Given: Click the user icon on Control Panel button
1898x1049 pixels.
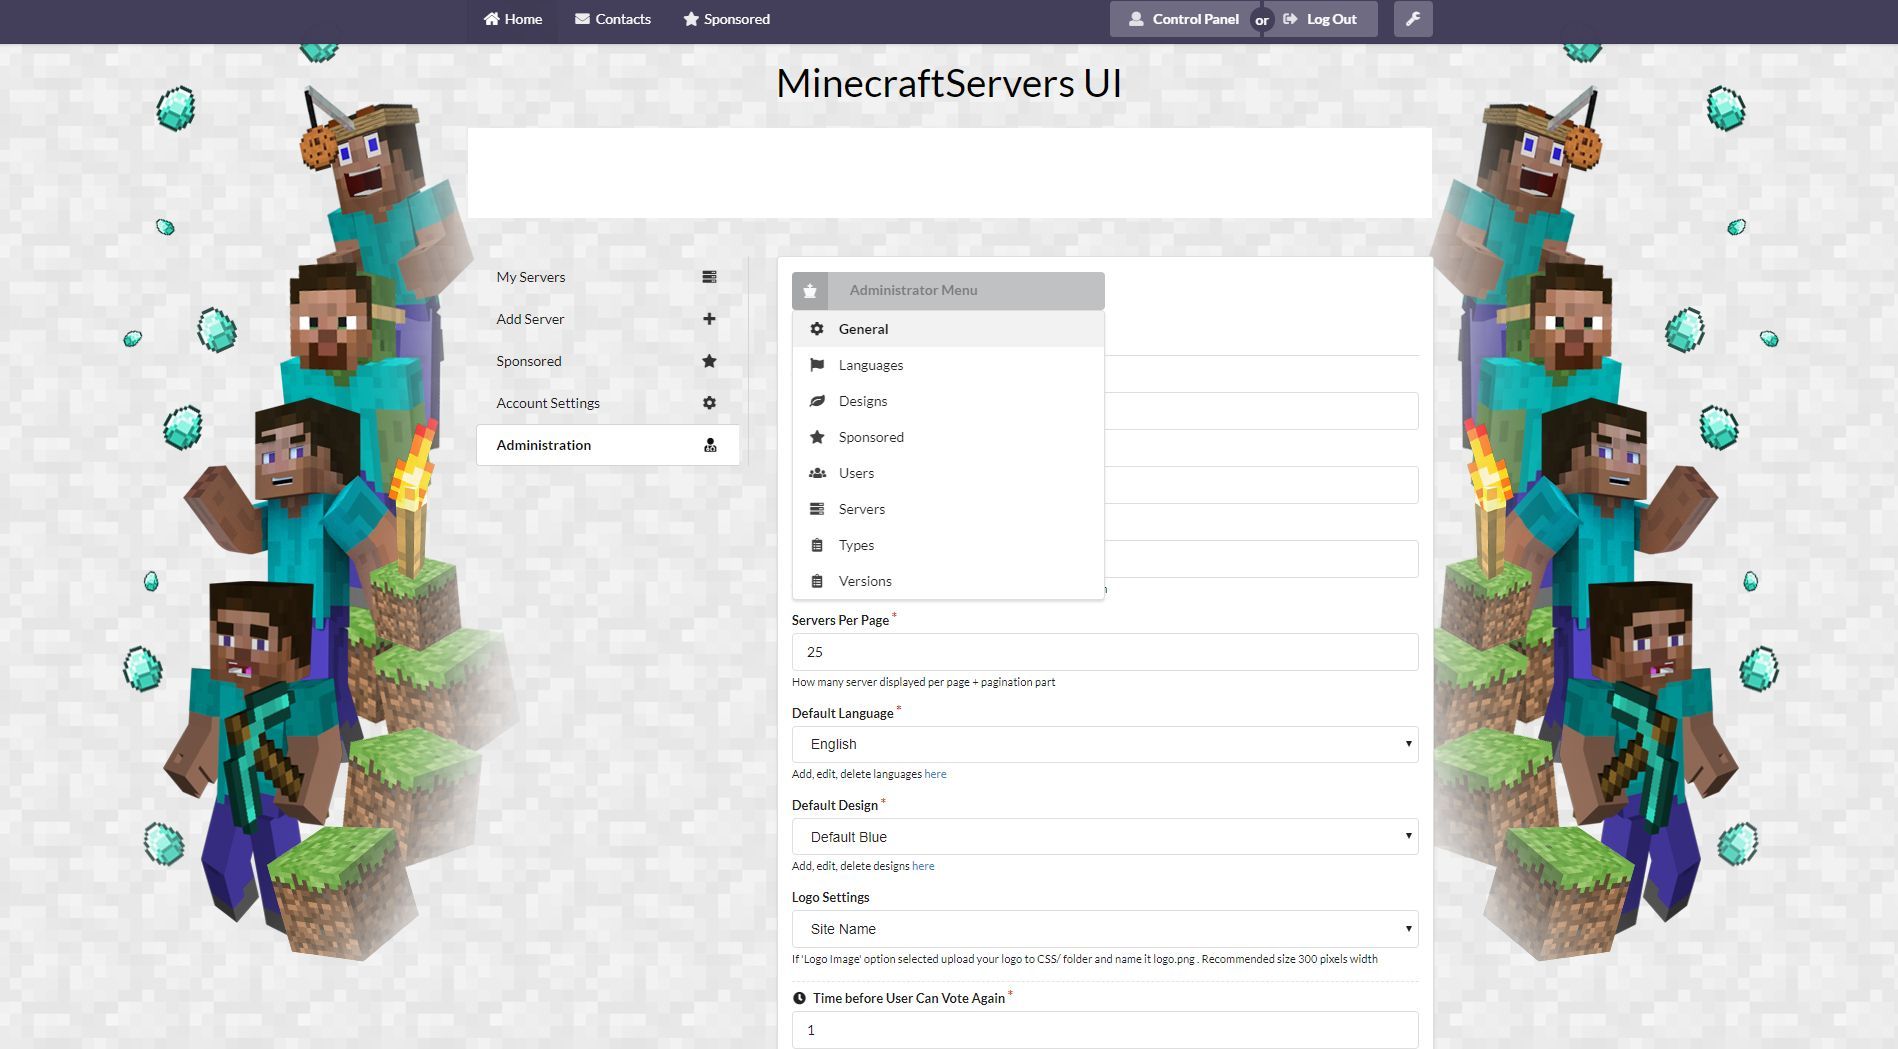Looking at the screenshot, I should point(1136,19).
